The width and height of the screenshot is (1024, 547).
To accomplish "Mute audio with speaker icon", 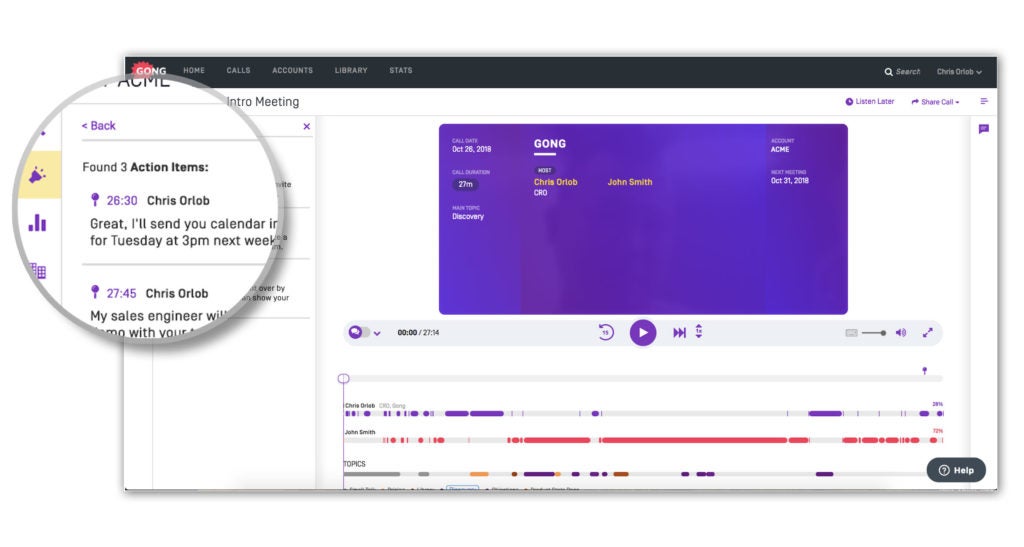I will [901, 333].
